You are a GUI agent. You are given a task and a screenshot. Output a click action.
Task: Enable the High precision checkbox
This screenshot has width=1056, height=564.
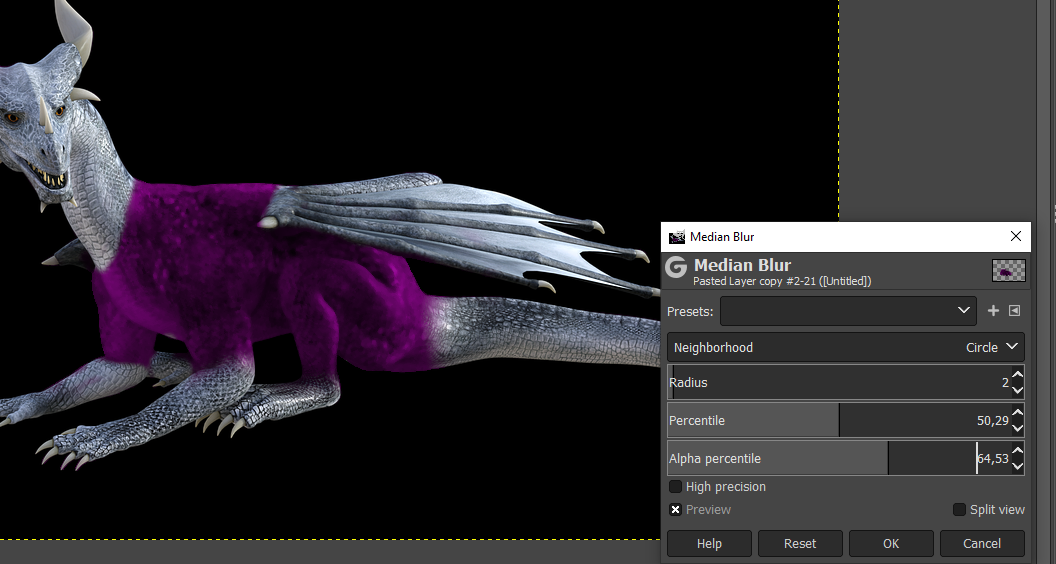676,487
